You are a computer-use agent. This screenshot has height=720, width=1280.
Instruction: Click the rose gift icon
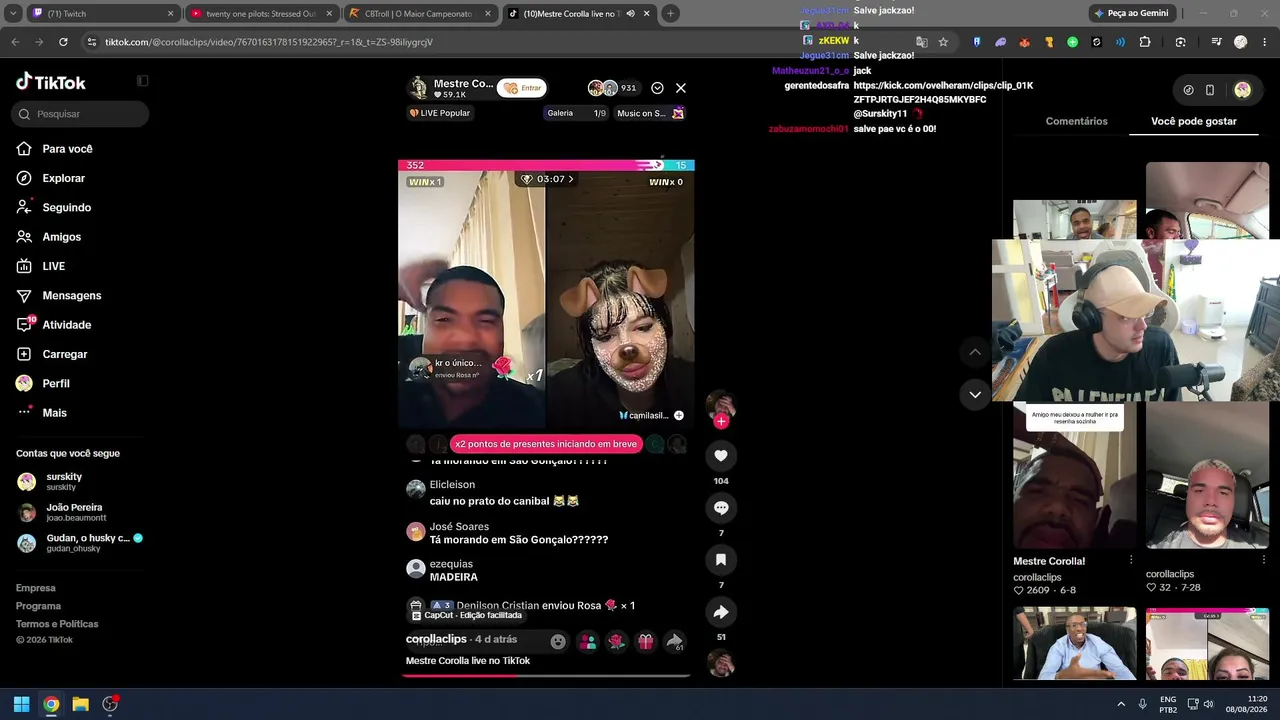click(x=617, y=642)
